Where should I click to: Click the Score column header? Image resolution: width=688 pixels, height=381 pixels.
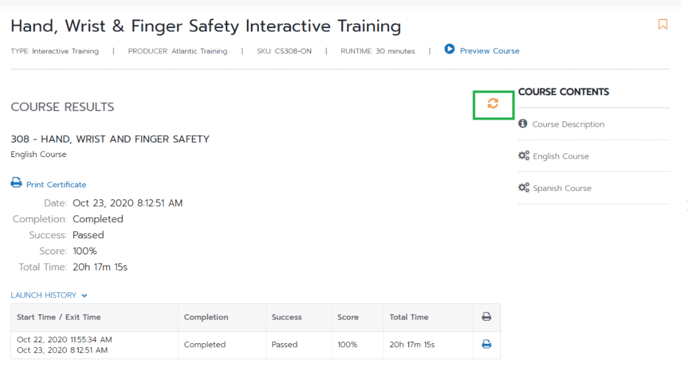click(x=348, y=317)
